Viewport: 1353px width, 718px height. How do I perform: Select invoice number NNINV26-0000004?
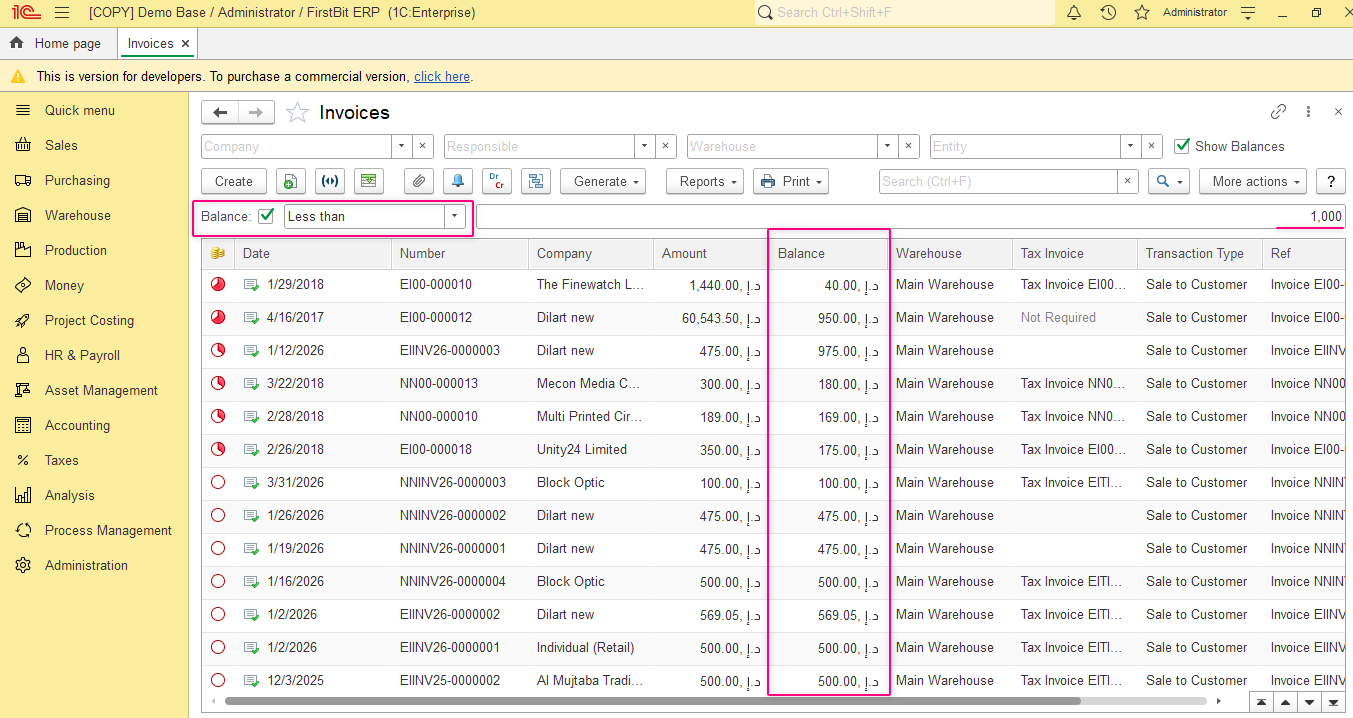(452, 581)
